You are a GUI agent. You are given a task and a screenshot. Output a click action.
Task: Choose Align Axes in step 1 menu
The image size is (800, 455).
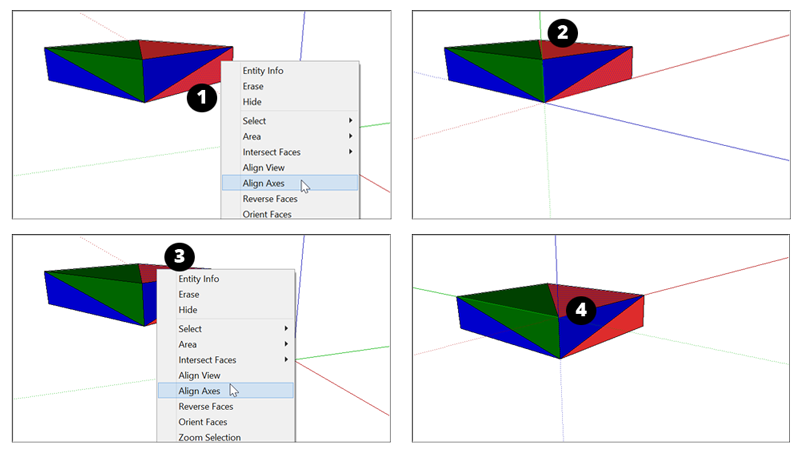click(263, 183)
